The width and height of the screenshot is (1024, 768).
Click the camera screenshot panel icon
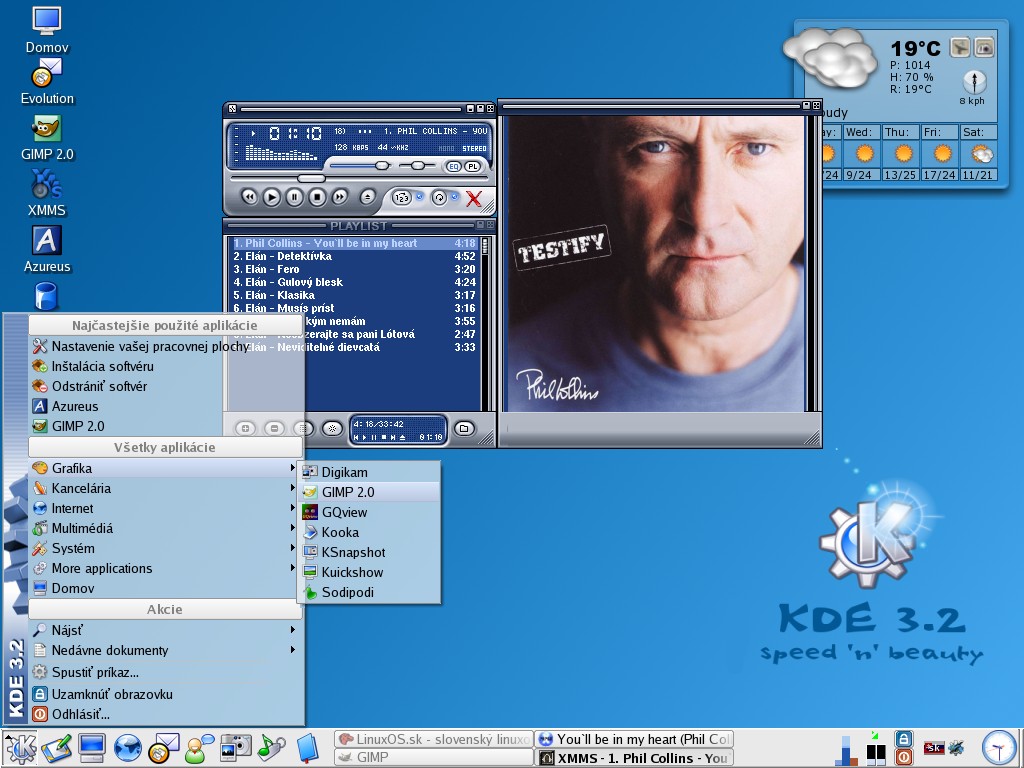click(x=235, y=748)
